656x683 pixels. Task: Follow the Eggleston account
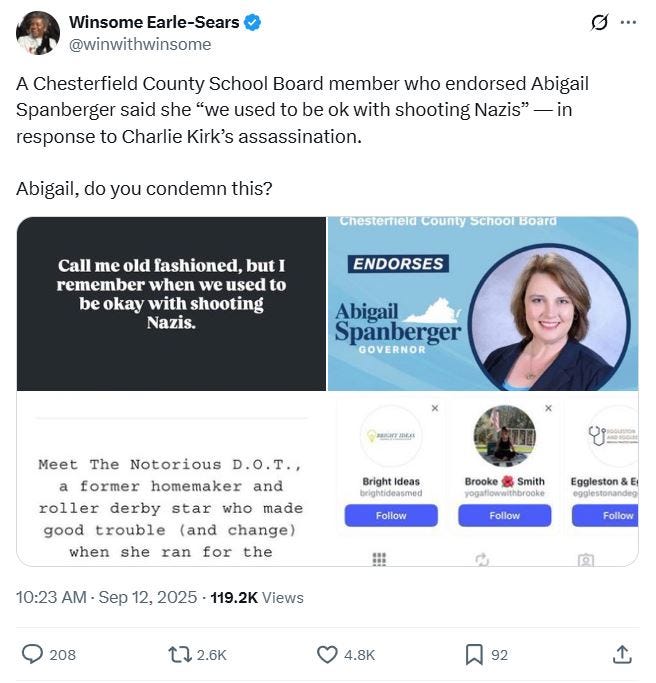(x=605, y=515)
